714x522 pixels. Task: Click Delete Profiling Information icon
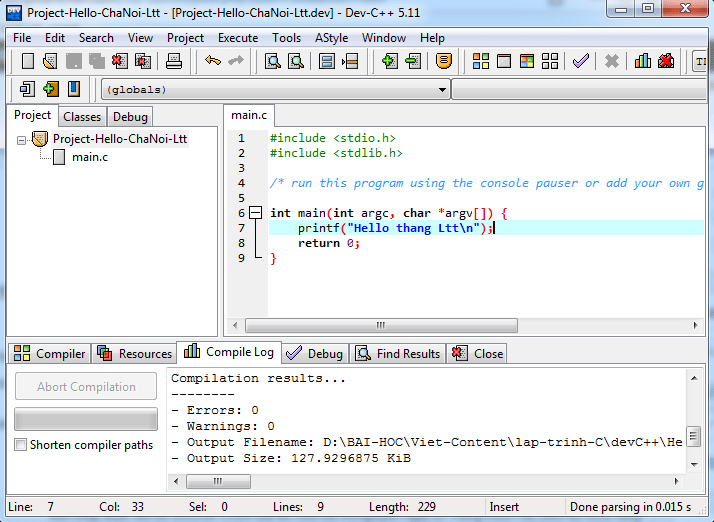[x=666, y=61]
